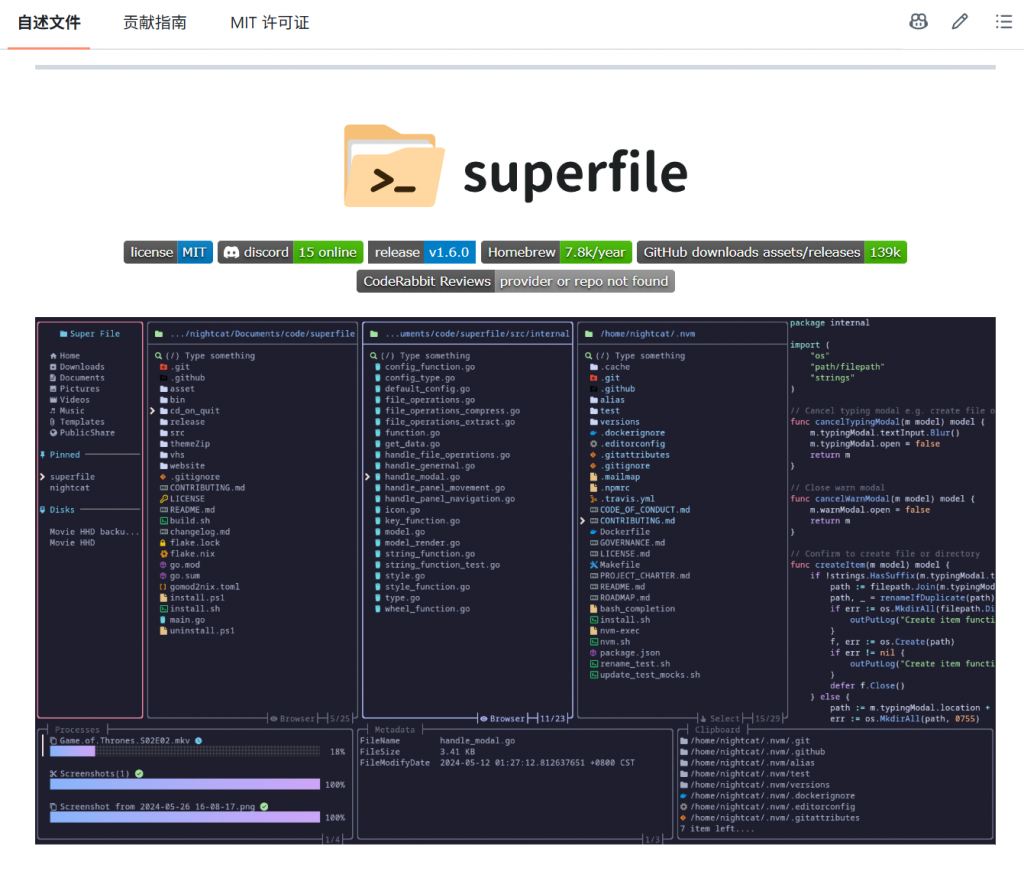The image size is (1024, 871).
Task: Open the outline list icon
Action: click(1004, 22)
